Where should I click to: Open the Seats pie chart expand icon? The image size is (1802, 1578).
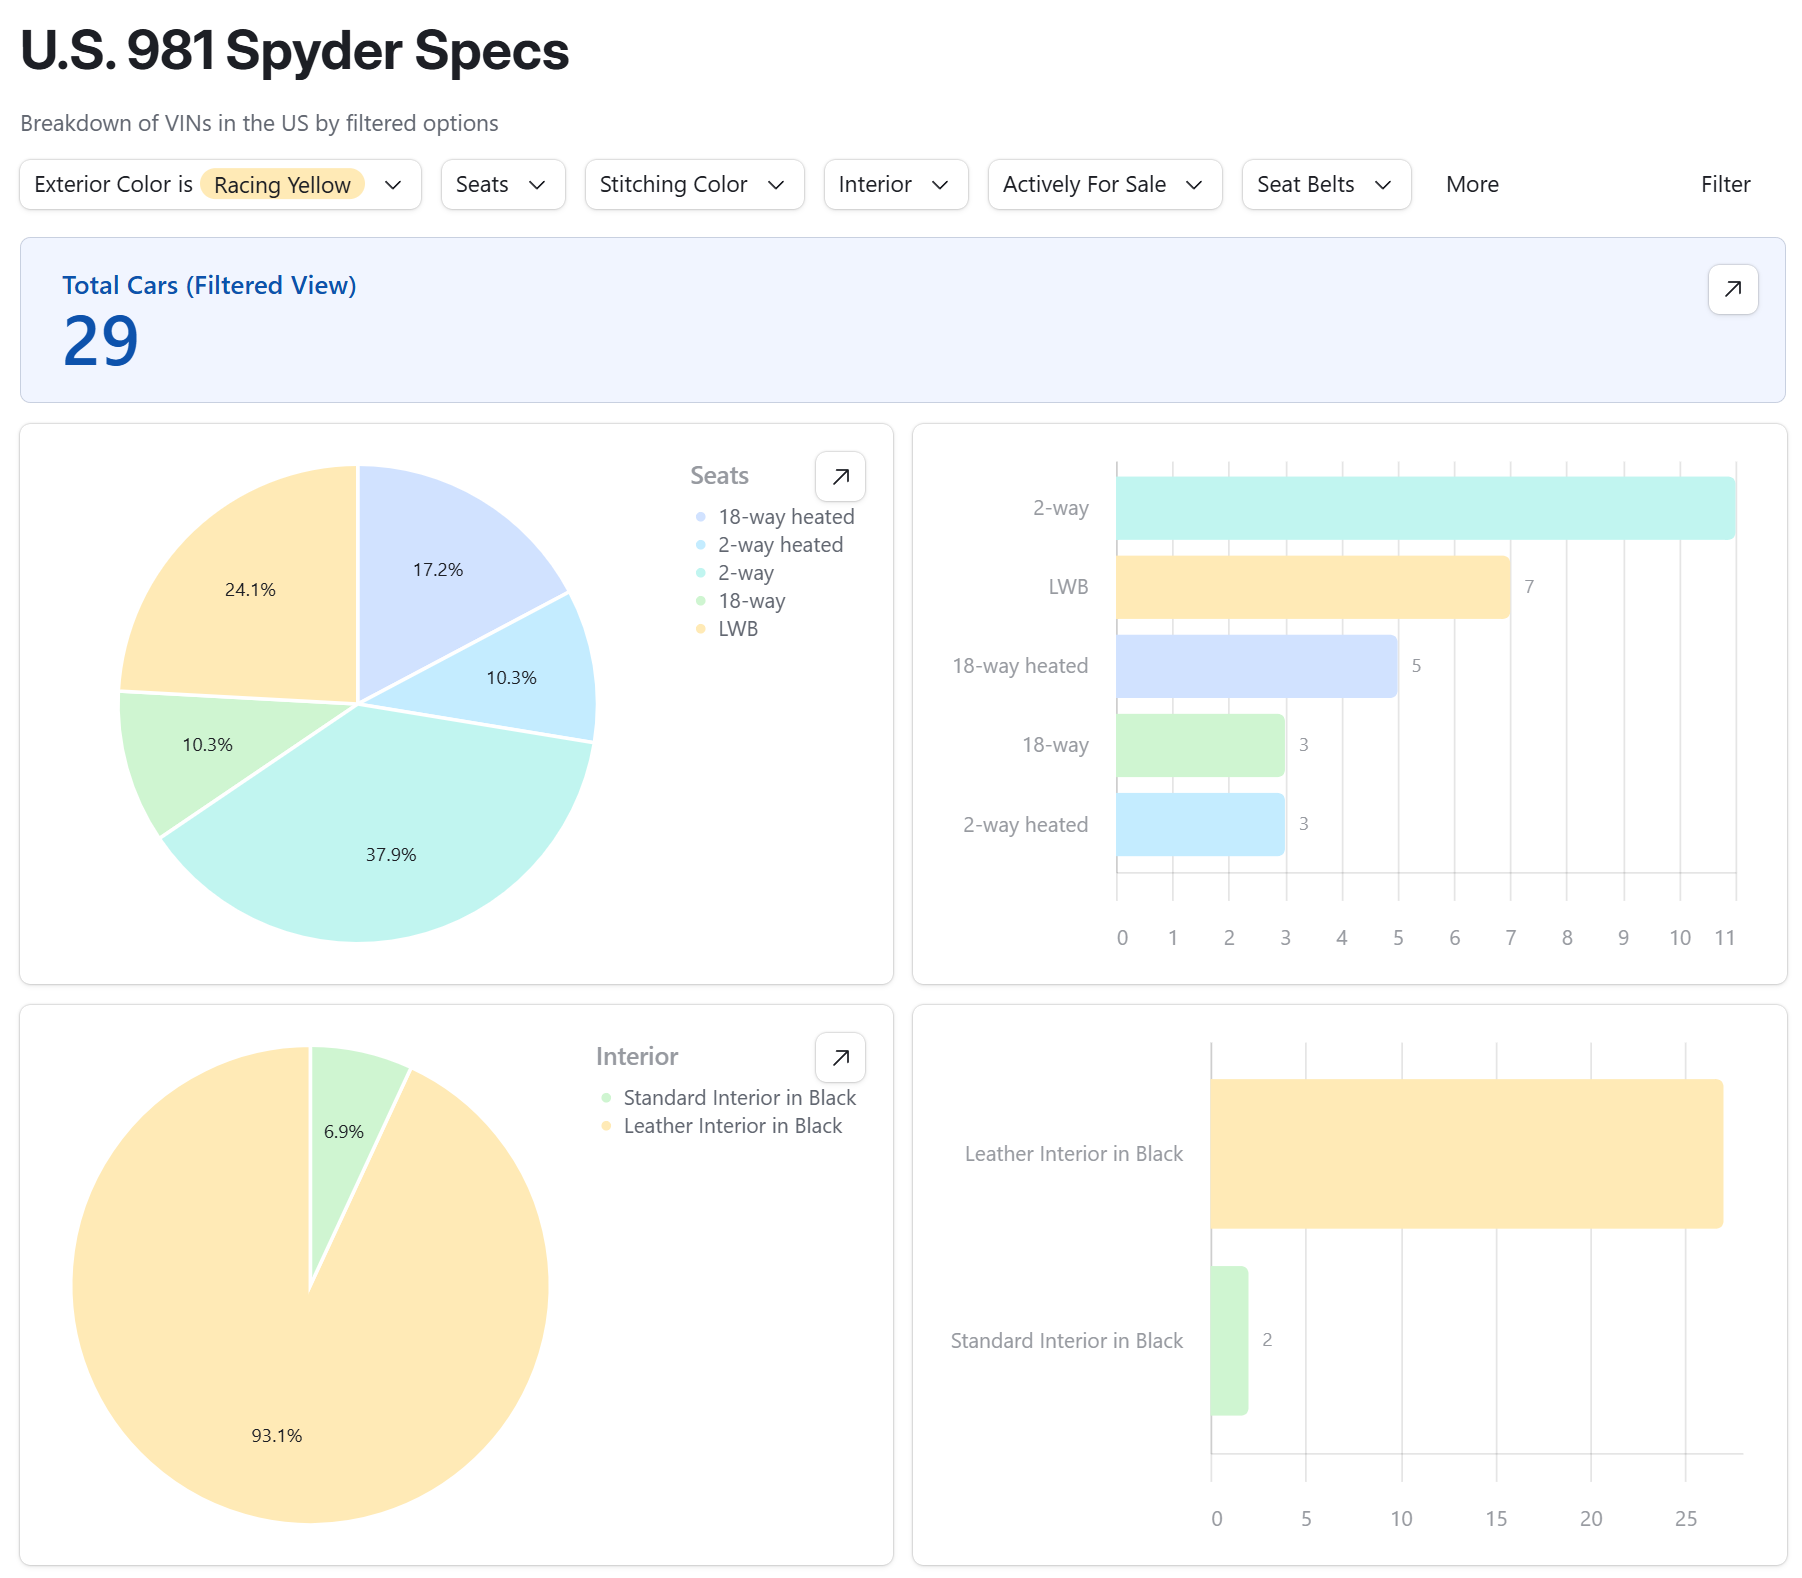tap(840, 476)
